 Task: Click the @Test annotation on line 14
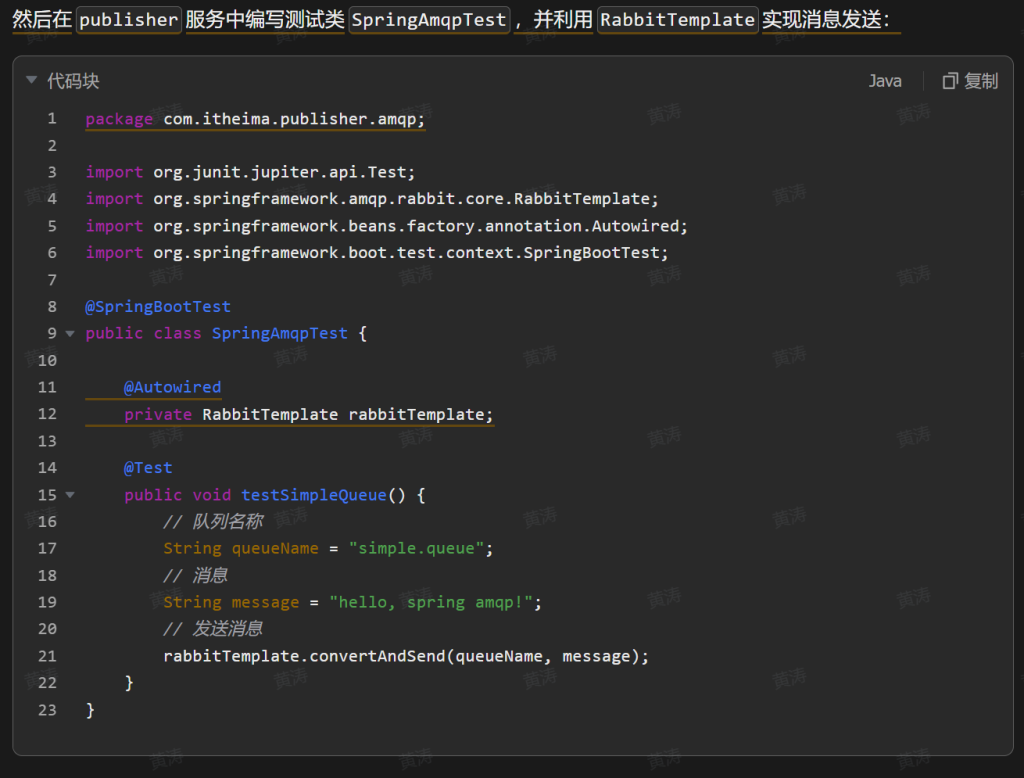coord(148,467)
